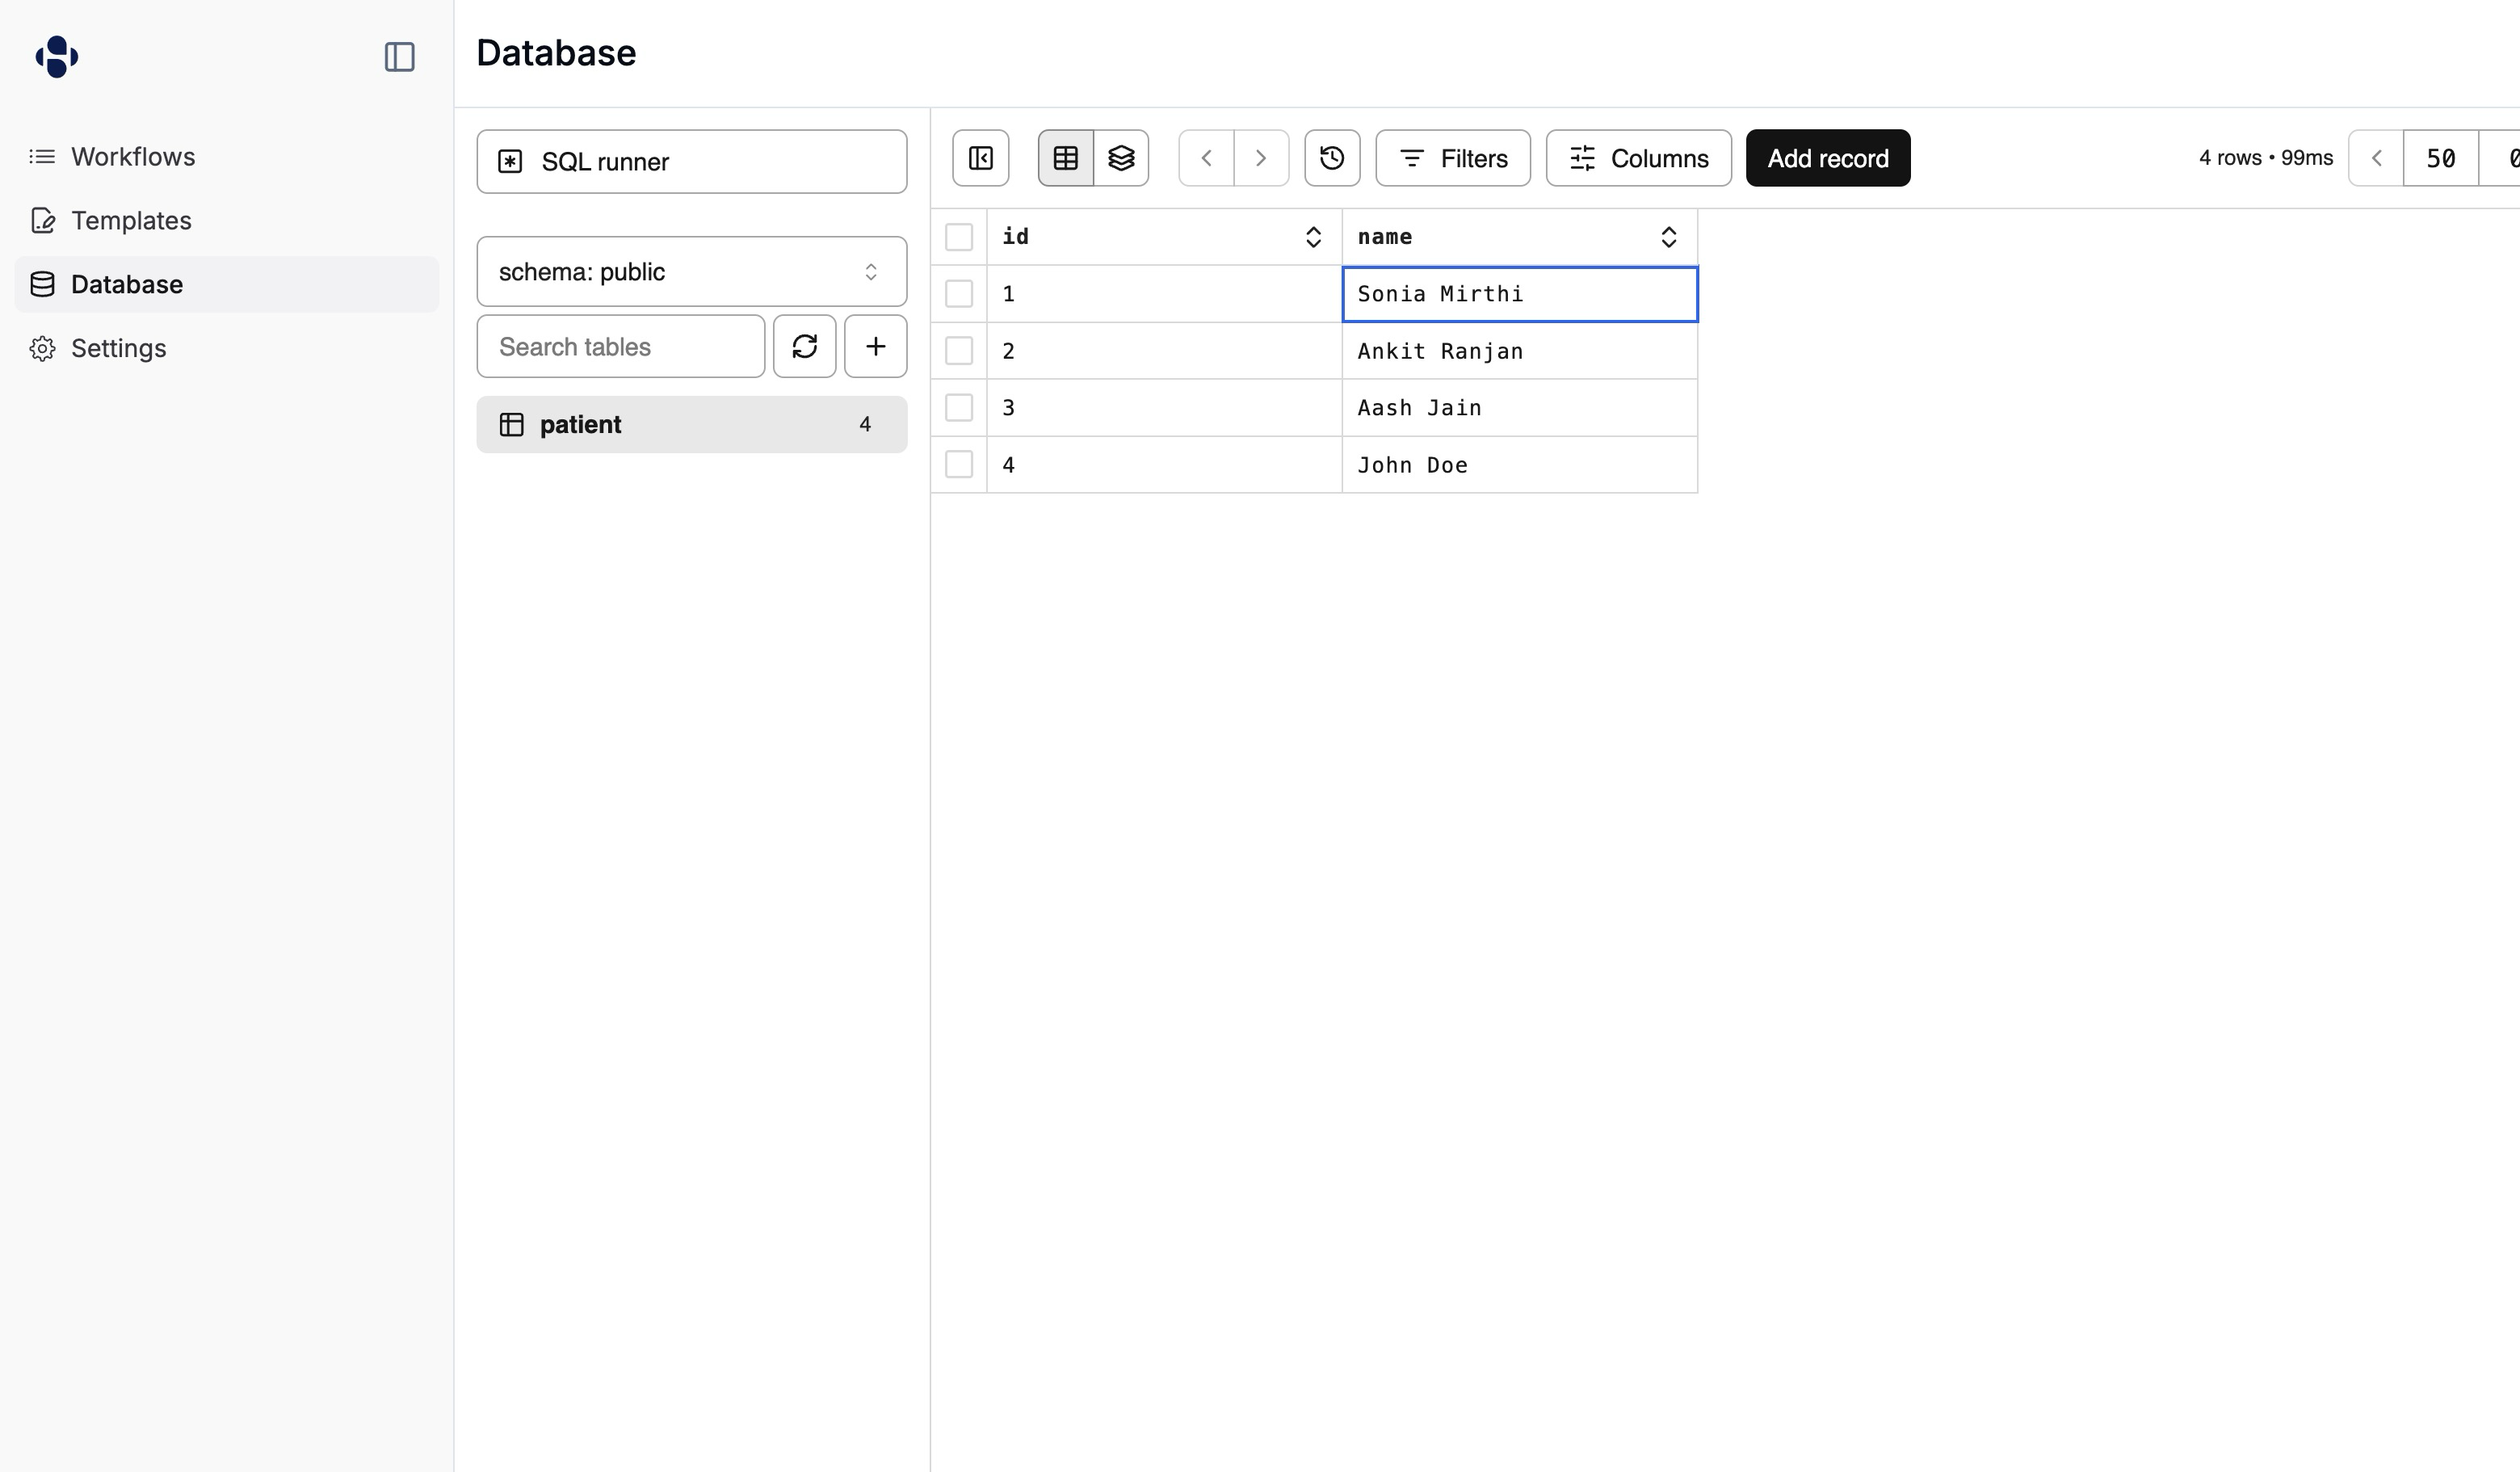The width and height of the screenshot is (2520, 1472).
Task: Open the query history icon
Action: [1331, 158]
